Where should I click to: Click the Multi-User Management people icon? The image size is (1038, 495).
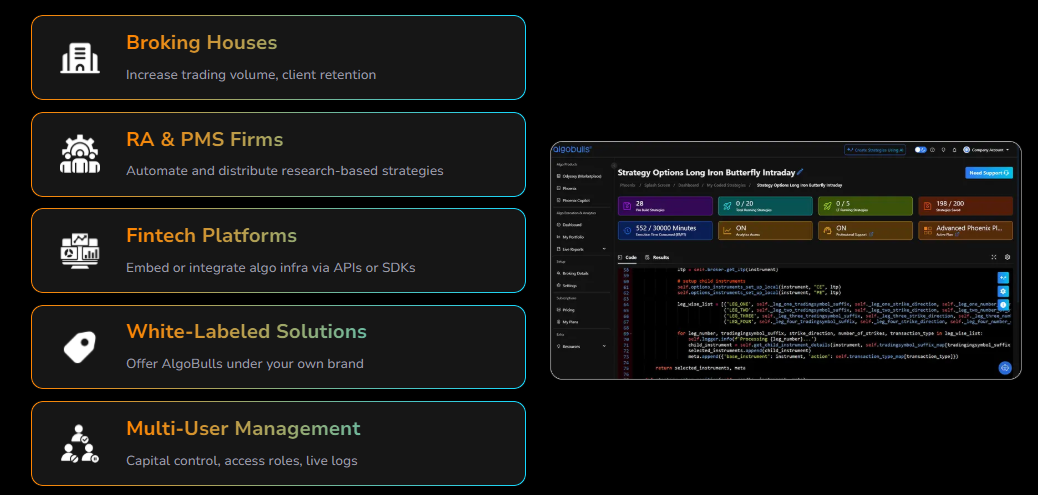point(79,443)
